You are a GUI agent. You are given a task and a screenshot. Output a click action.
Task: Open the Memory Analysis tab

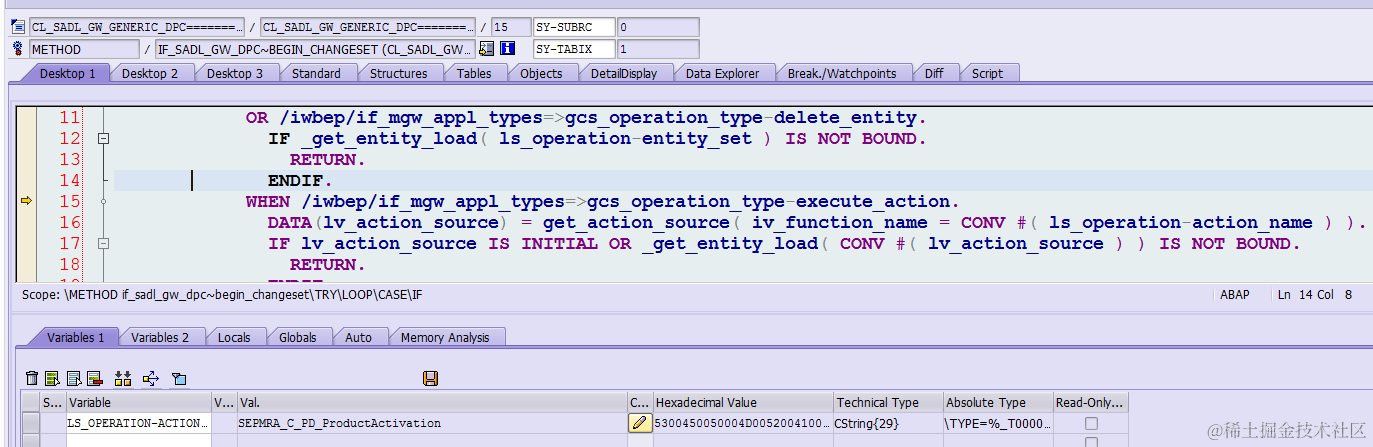[x=448, y=337]
